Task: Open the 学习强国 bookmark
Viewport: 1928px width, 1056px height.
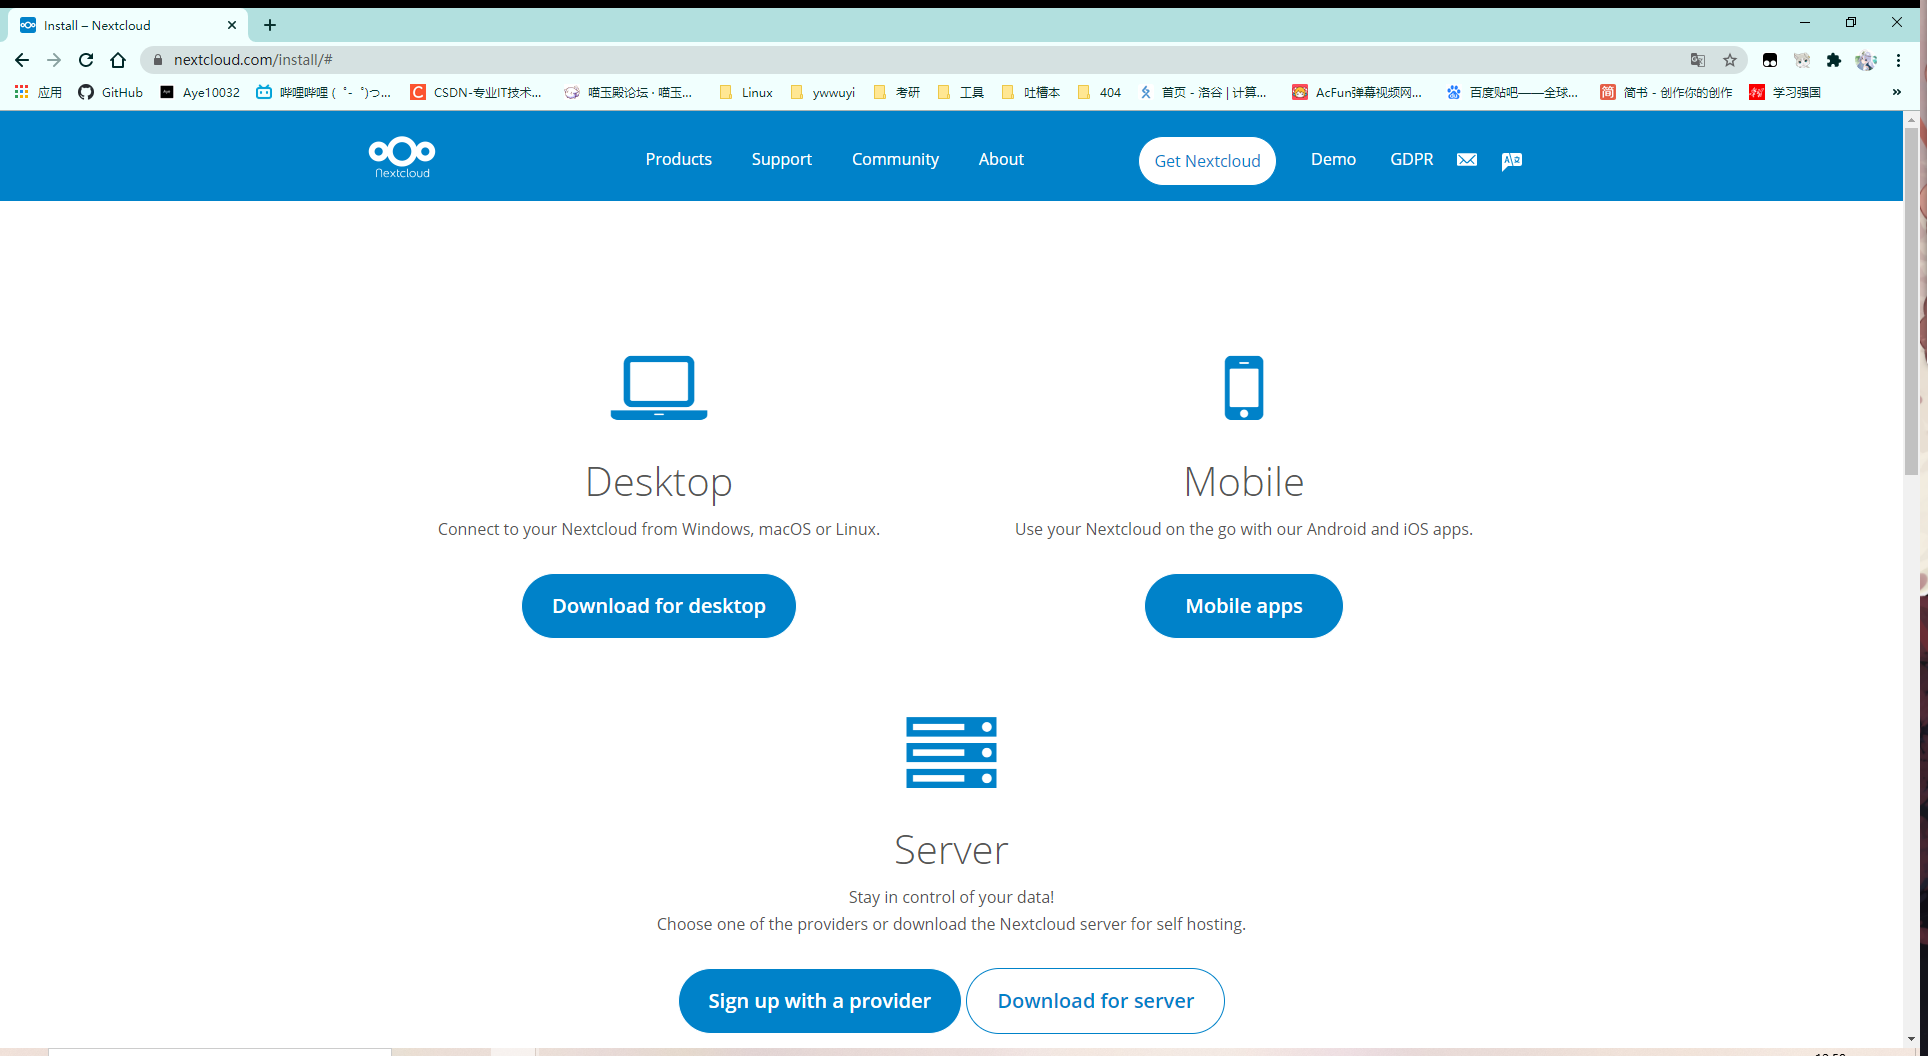Action: (1785, 92)
